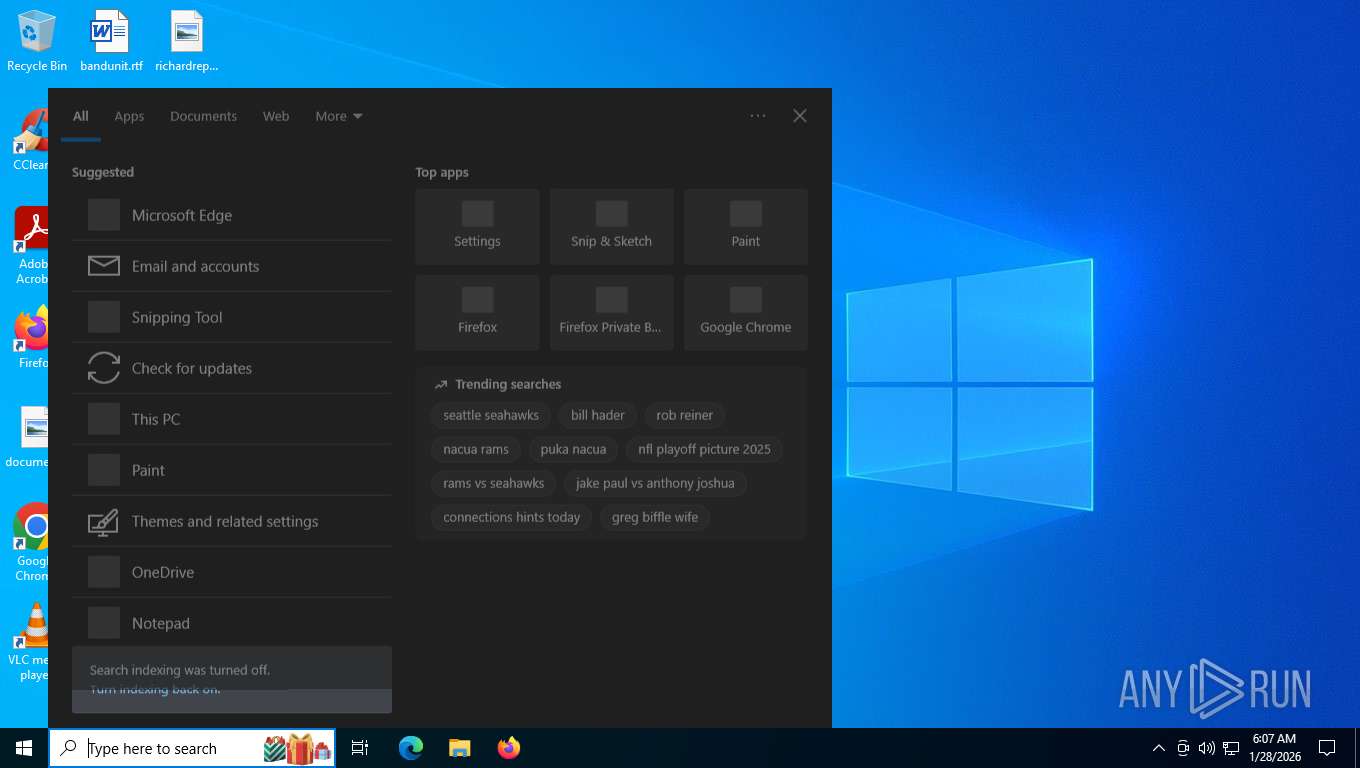Select Check for updates suggestion
Screen dimensions: 1360x768
coord(232,368)
